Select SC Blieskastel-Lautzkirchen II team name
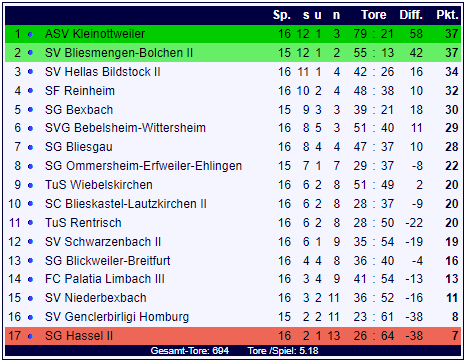The width and height of the screenshot is (468, 362). click(126, 204)
